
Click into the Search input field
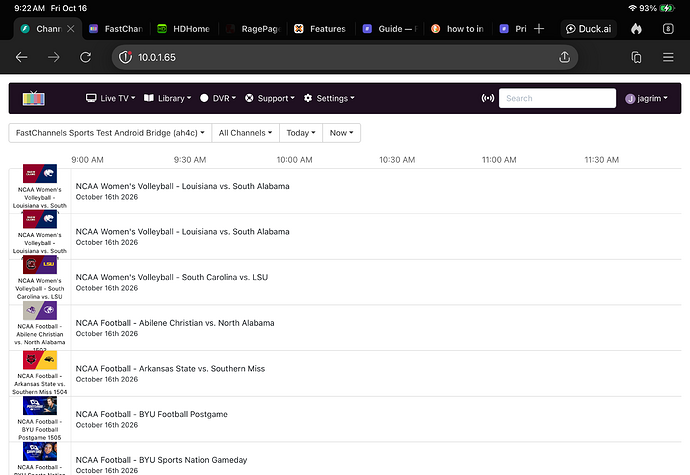(557, 98)
